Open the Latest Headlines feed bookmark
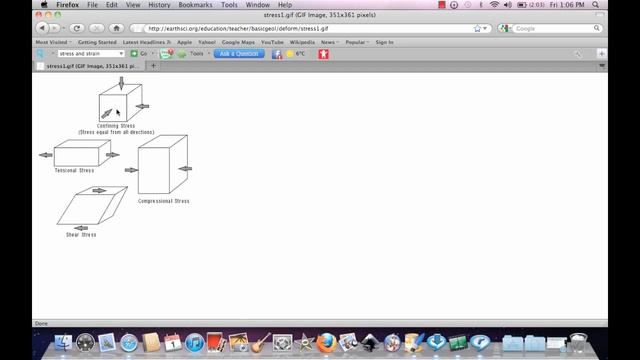640x360 pixels. coord(146,42)
